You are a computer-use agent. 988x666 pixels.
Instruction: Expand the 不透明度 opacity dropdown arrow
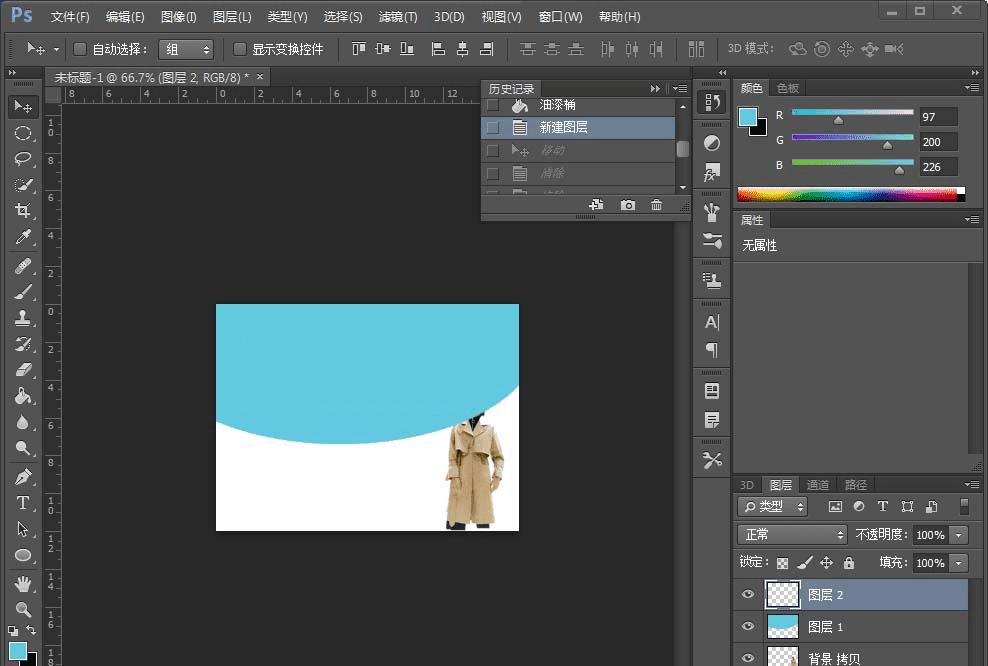[x=959, y=535]
